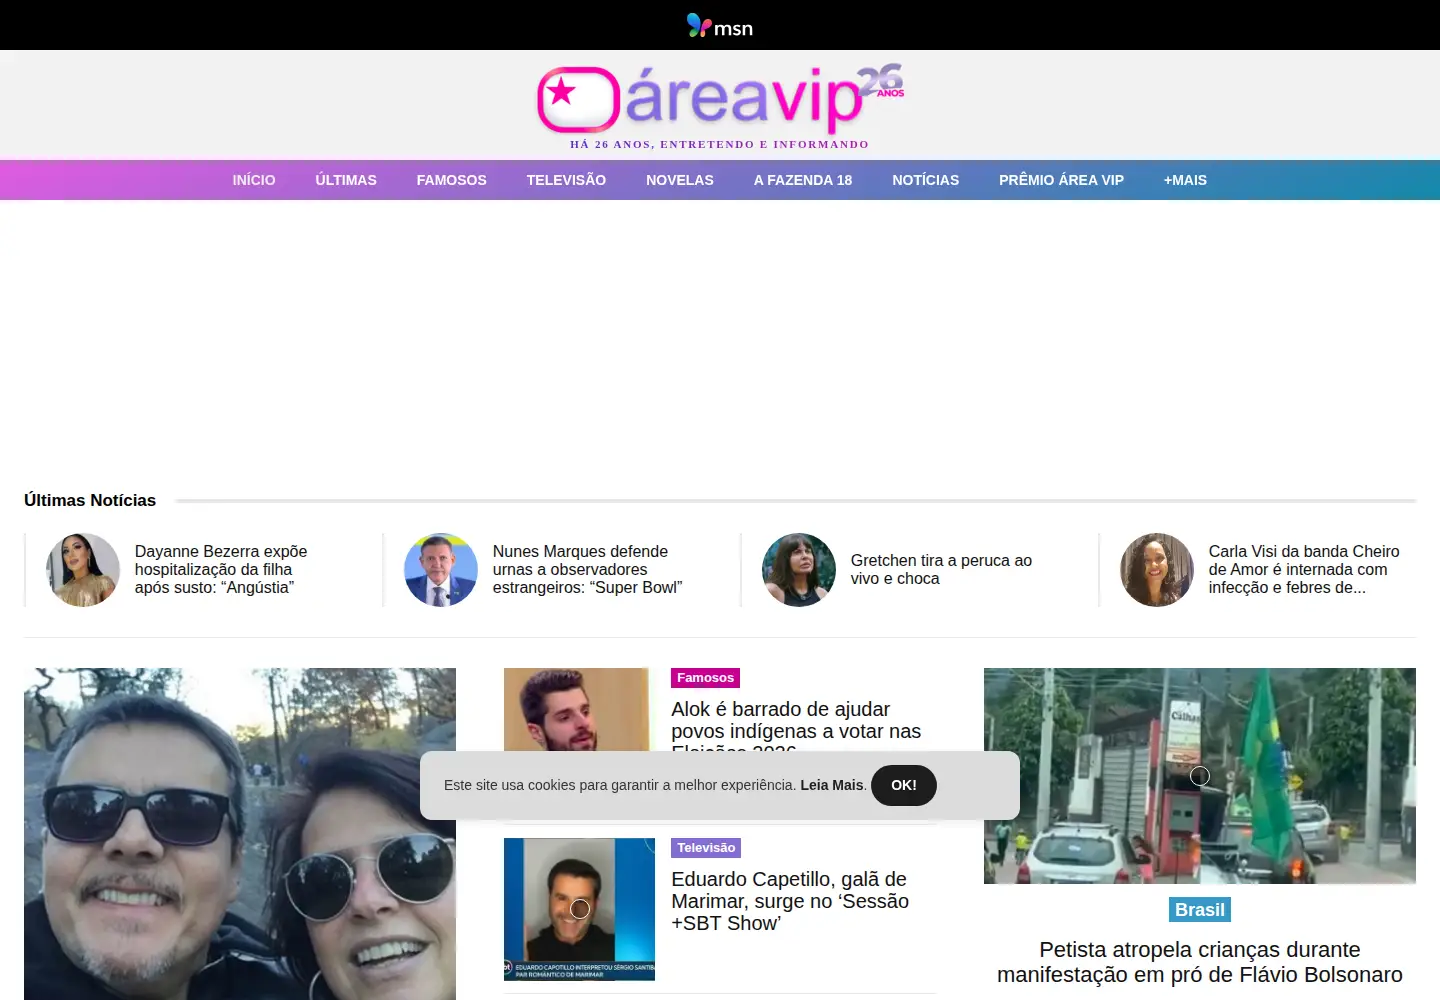Click the Televisão category tag

click(x=706, y=848)
